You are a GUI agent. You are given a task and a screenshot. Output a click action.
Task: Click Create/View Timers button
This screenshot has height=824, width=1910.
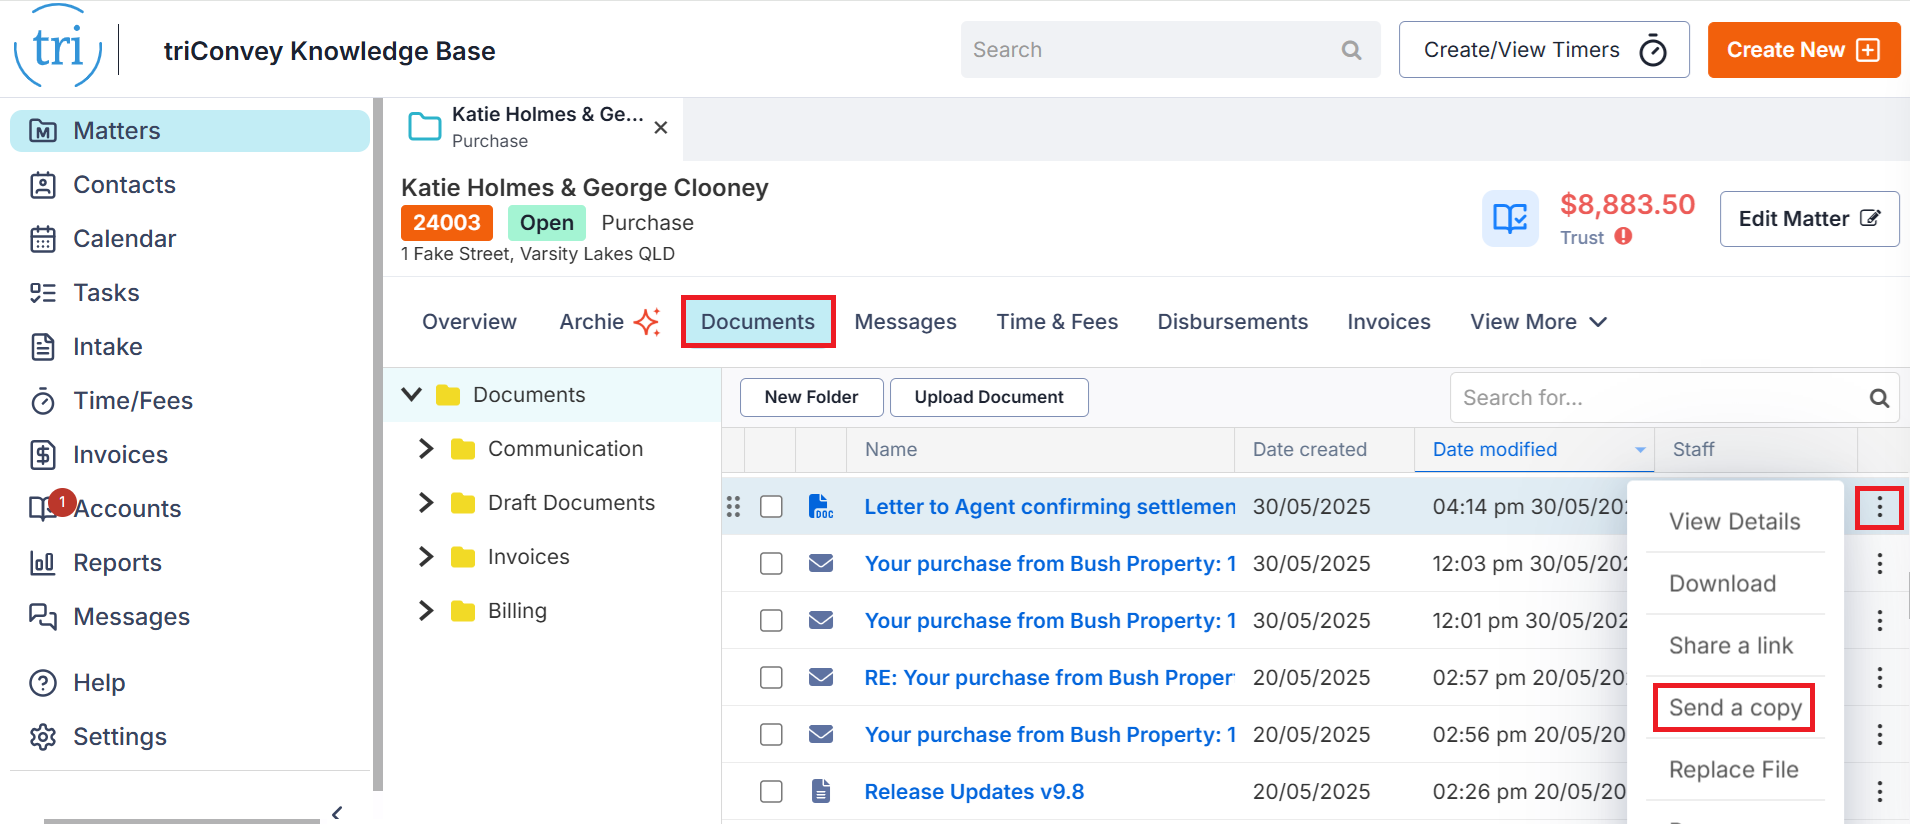(1544, 50)
